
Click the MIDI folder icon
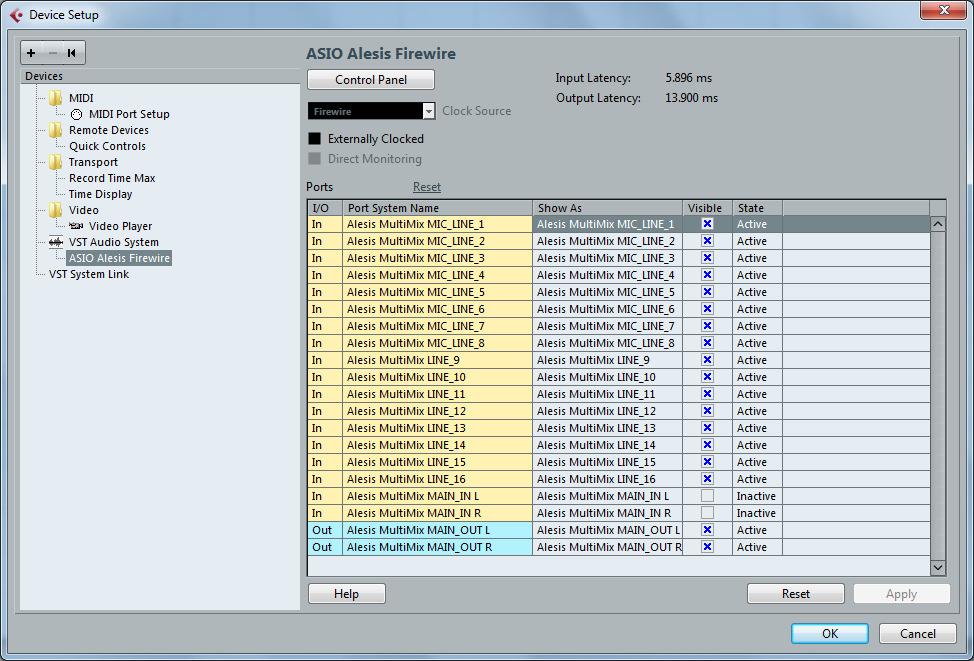(55, 98)
